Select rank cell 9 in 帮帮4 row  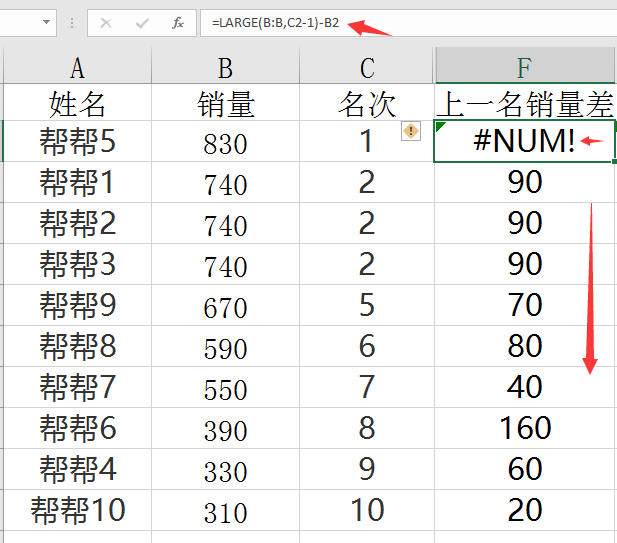tap(367, 469)
